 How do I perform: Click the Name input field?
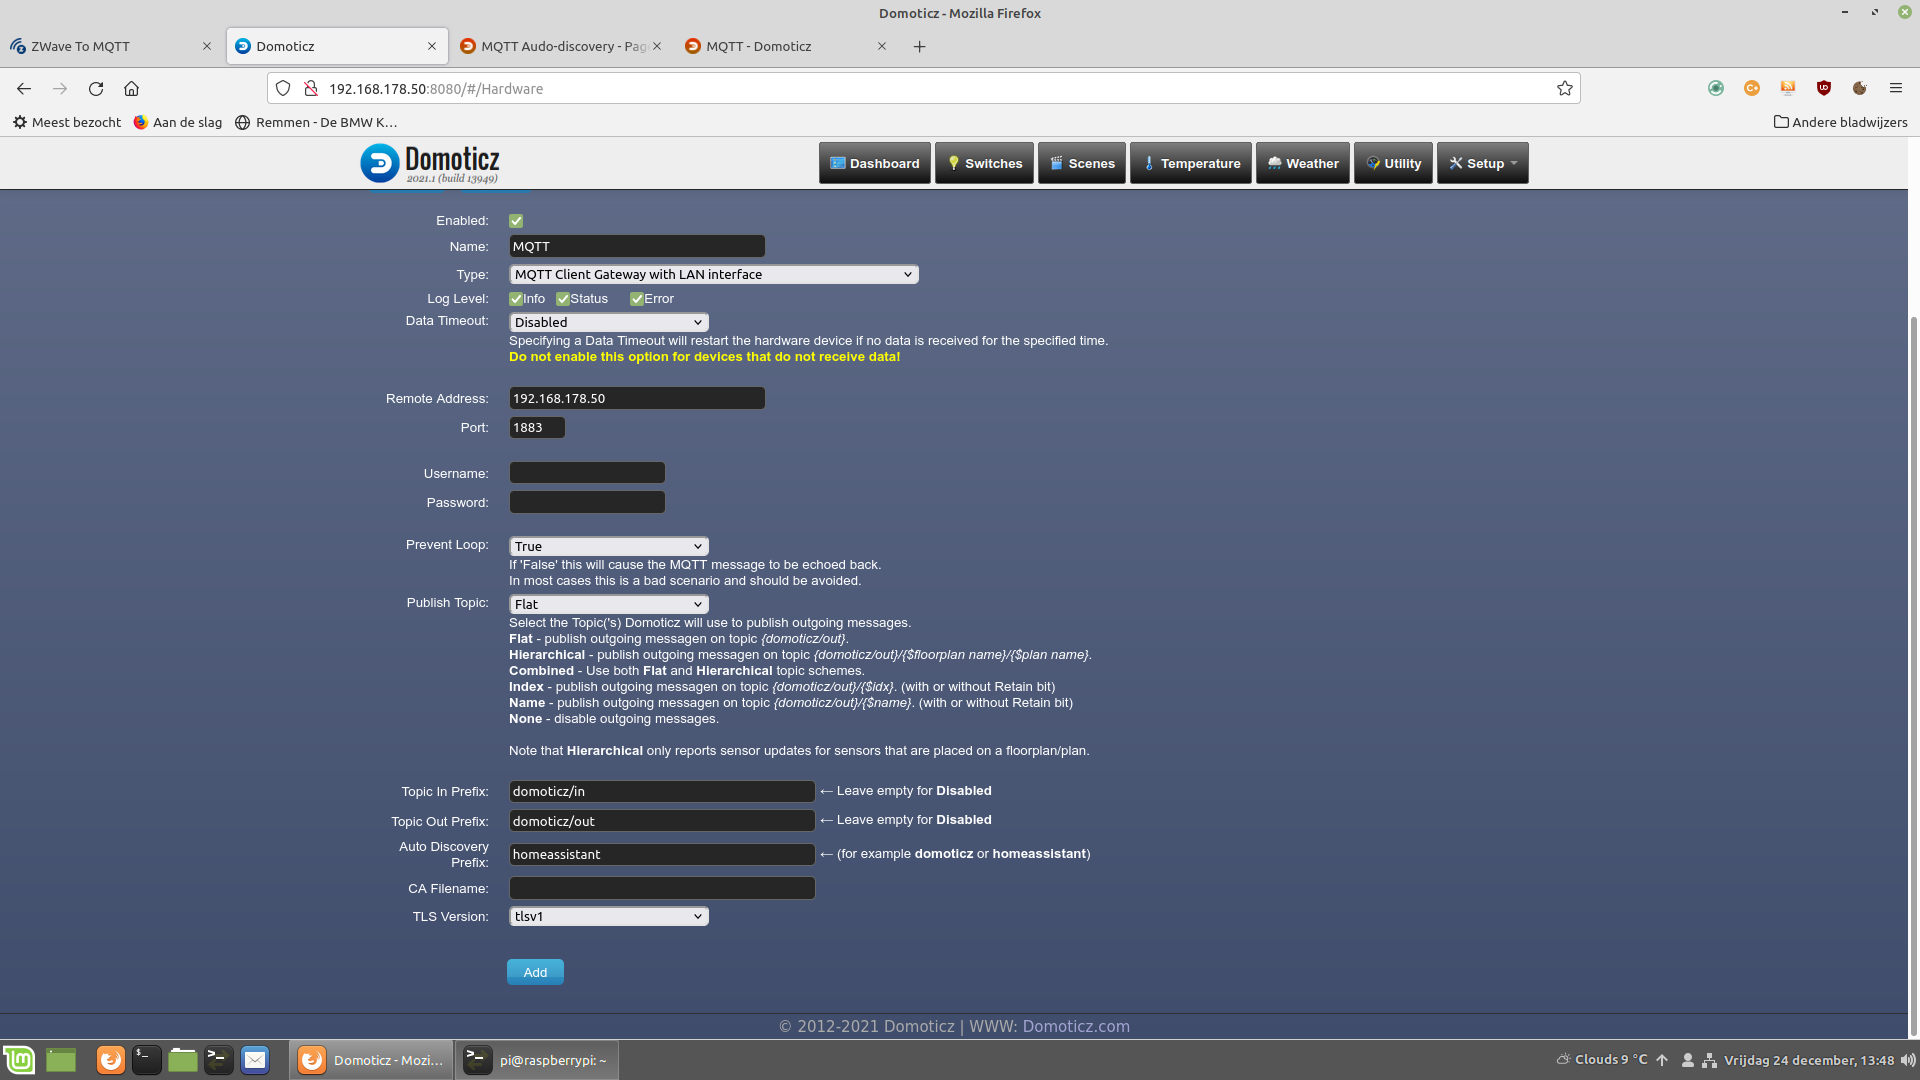pos(637,246)
